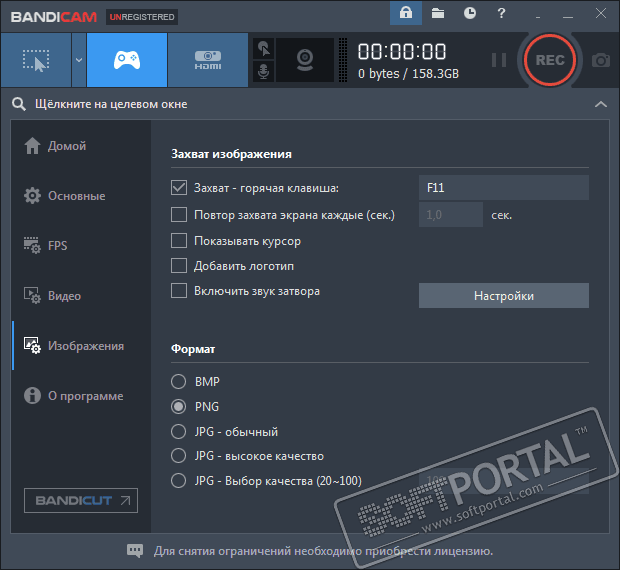Click search magnifier icon
This screenshot has width=620, height=570.
19,104
